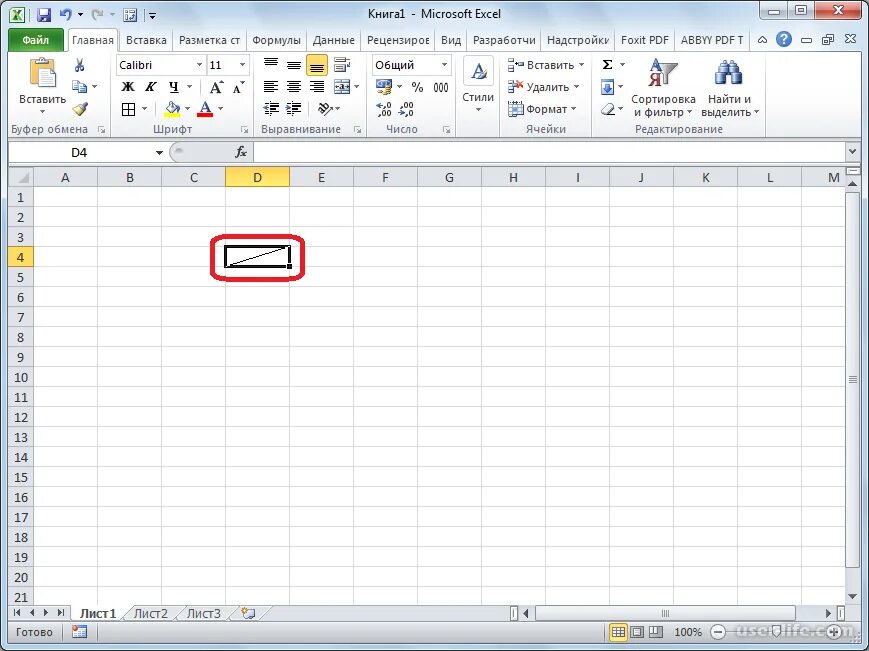Apply yellow fill color to cell

pyautogui.click(x=172, y=109)
